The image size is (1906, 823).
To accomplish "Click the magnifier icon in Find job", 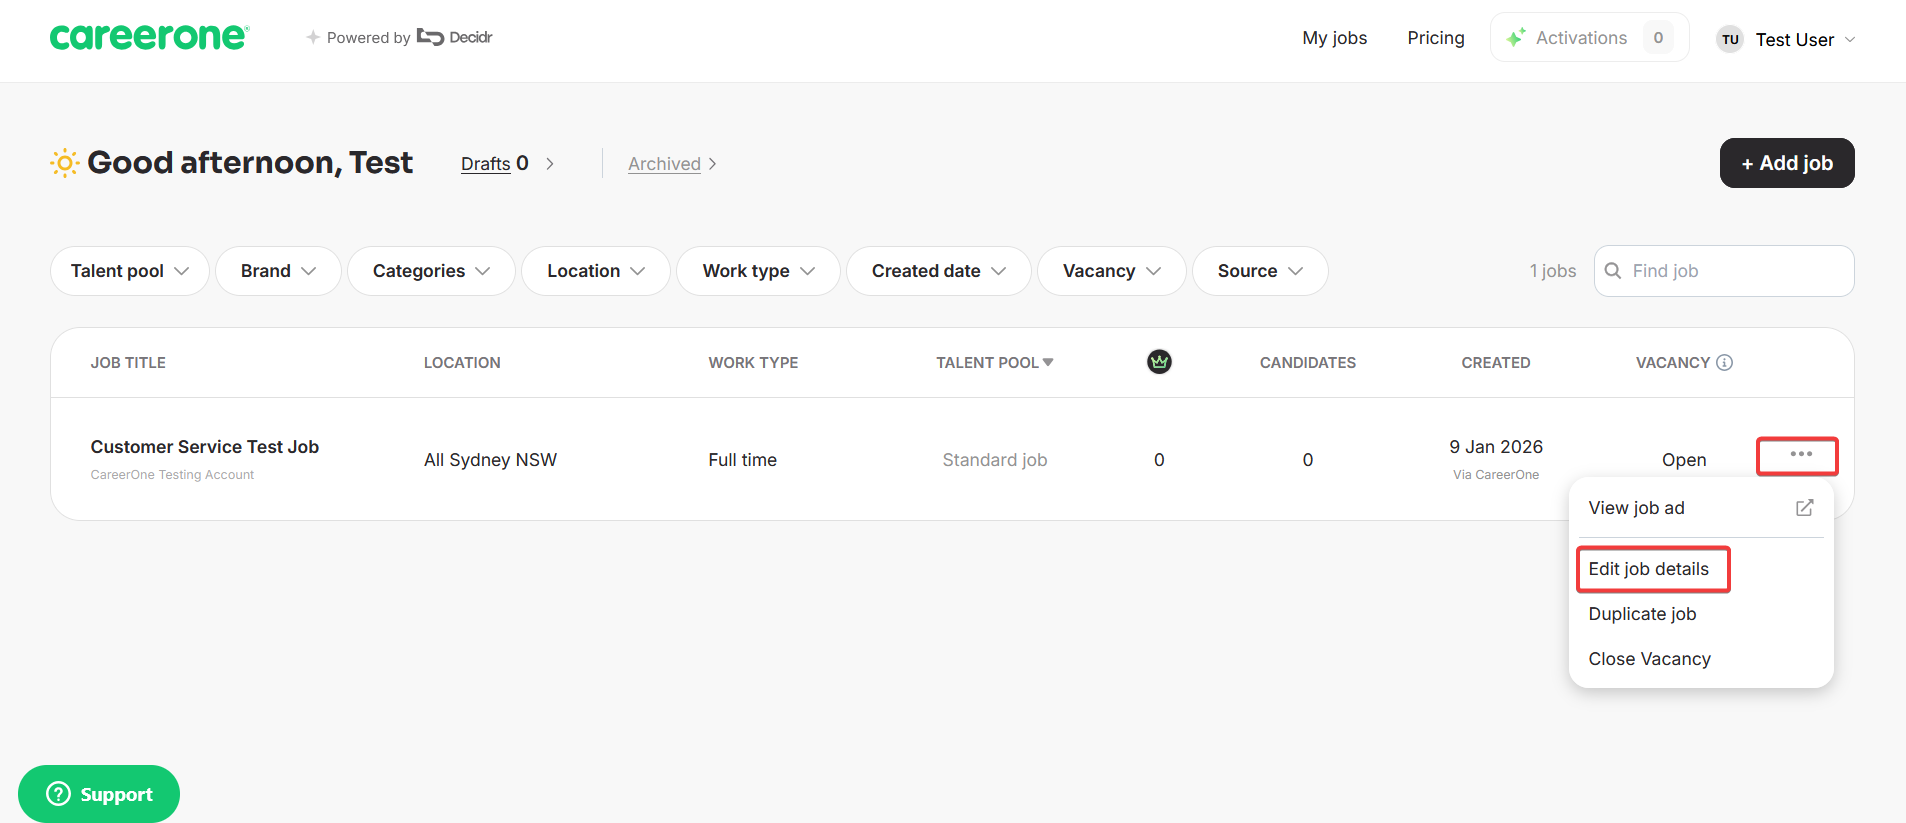I will click(x=1613, y=271).
